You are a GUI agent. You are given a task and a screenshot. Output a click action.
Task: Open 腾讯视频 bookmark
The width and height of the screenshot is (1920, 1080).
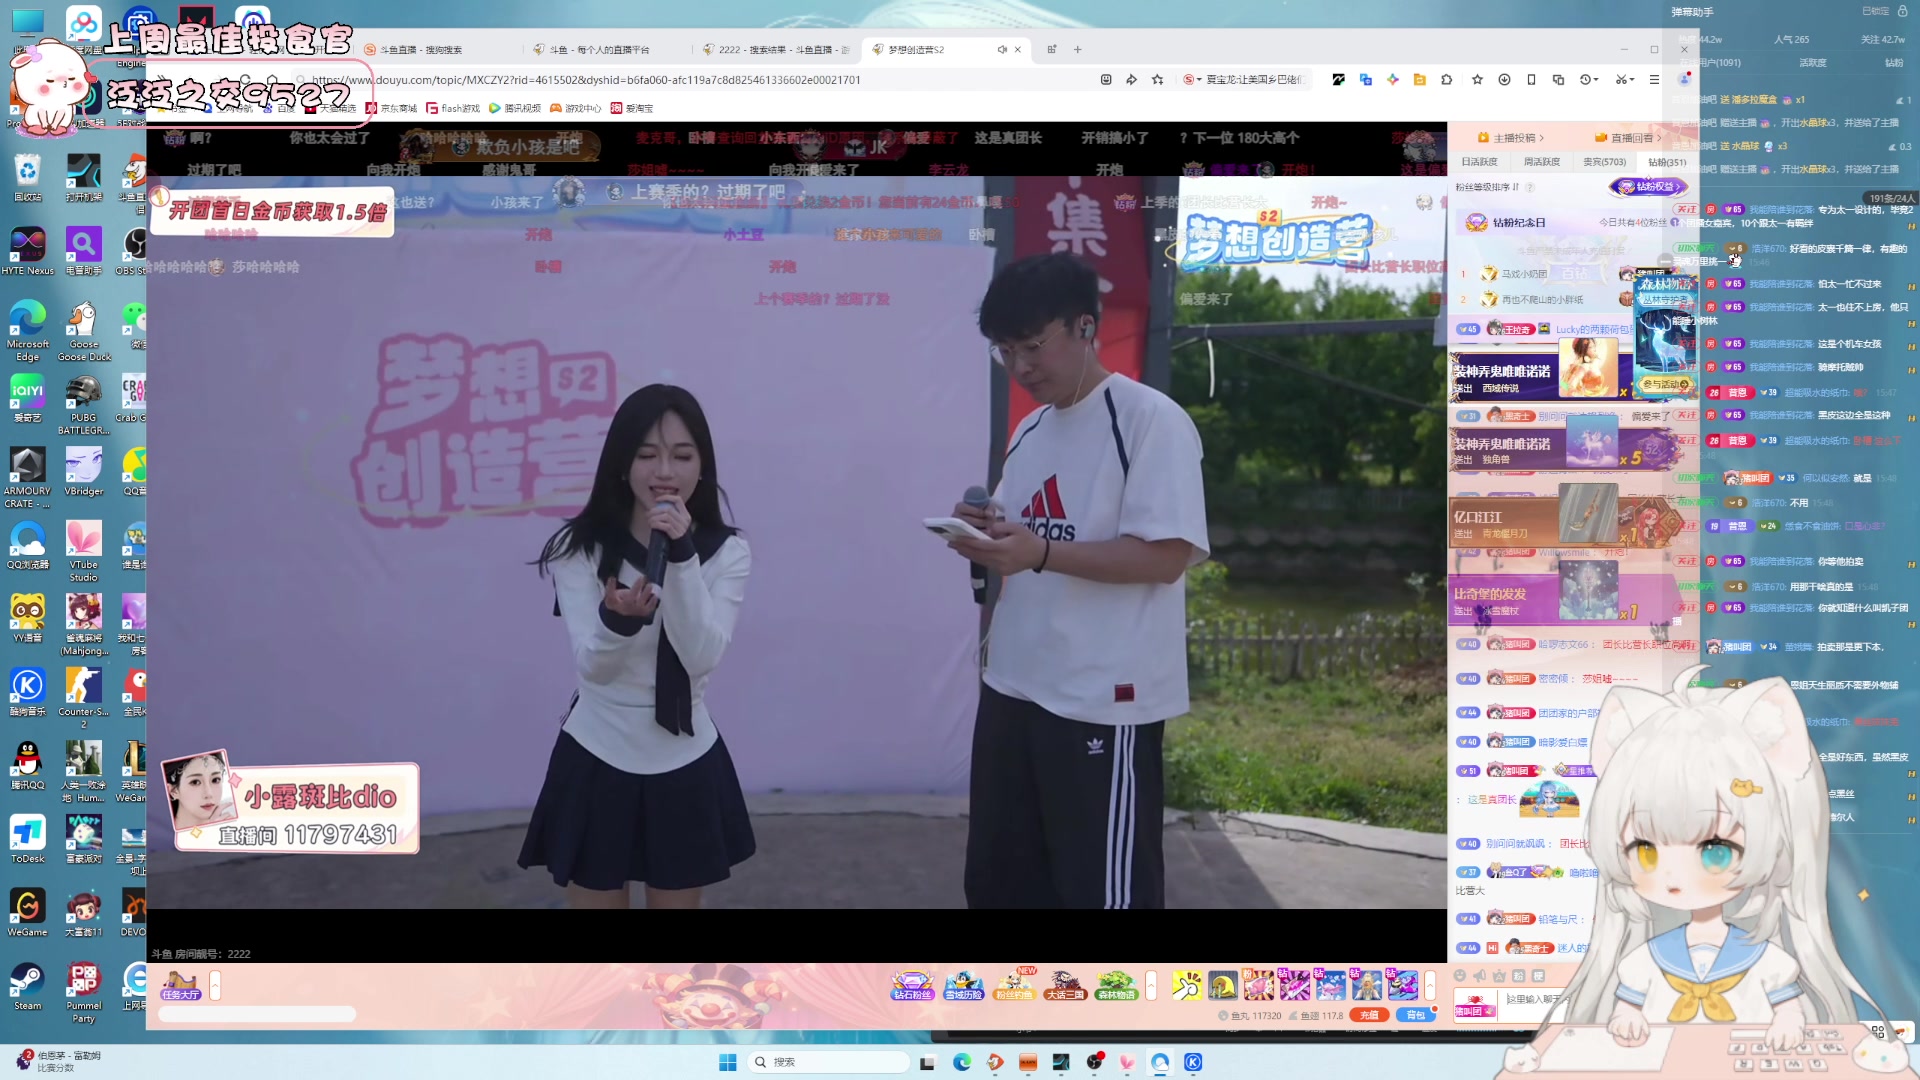(x=515, y=108)
